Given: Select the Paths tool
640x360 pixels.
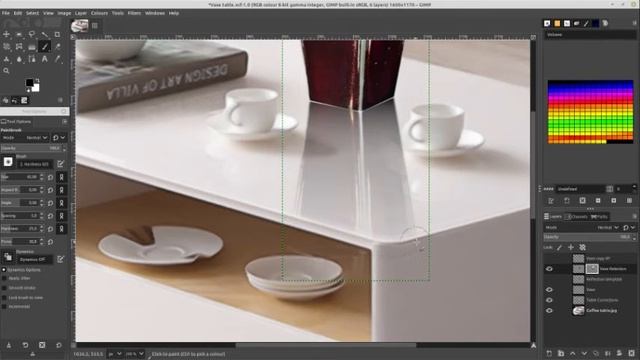Looking at the screenshot, I should [32, 59].
